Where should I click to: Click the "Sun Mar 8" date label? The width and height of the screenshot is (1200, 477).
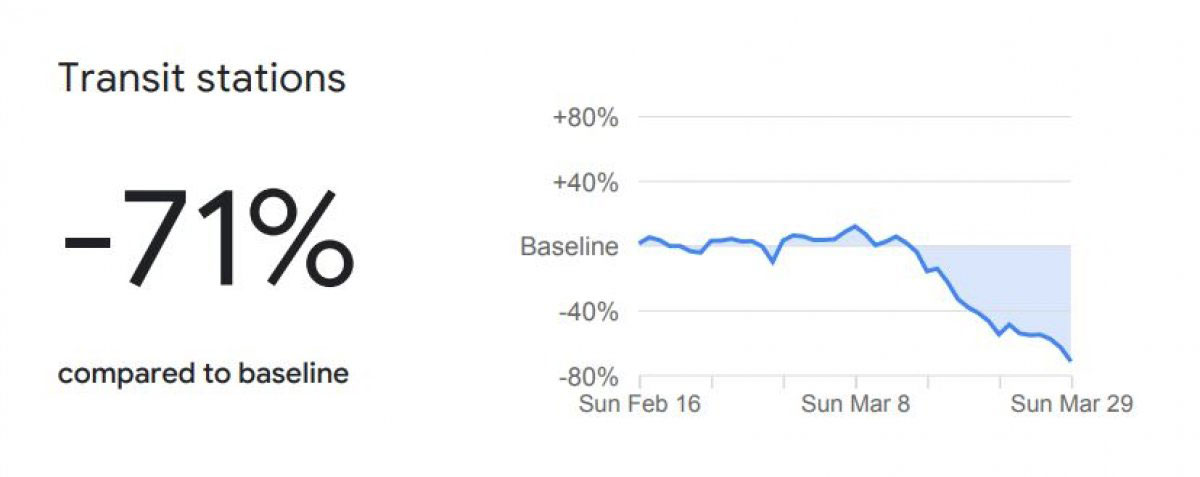pyautogui.click(x=856, y=405)
